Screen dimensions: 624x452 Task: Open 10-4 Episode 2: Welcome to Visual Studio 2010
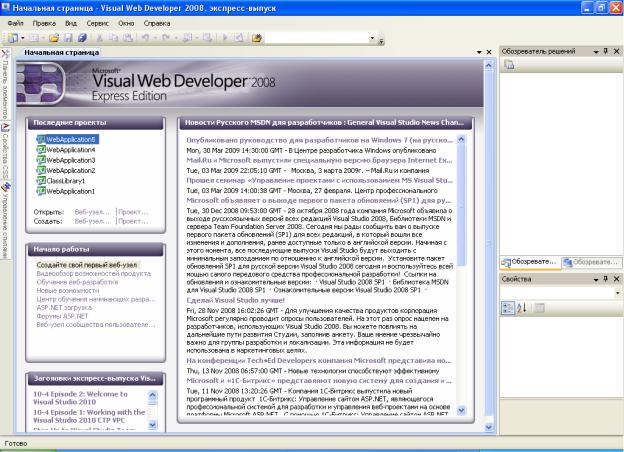80,398
